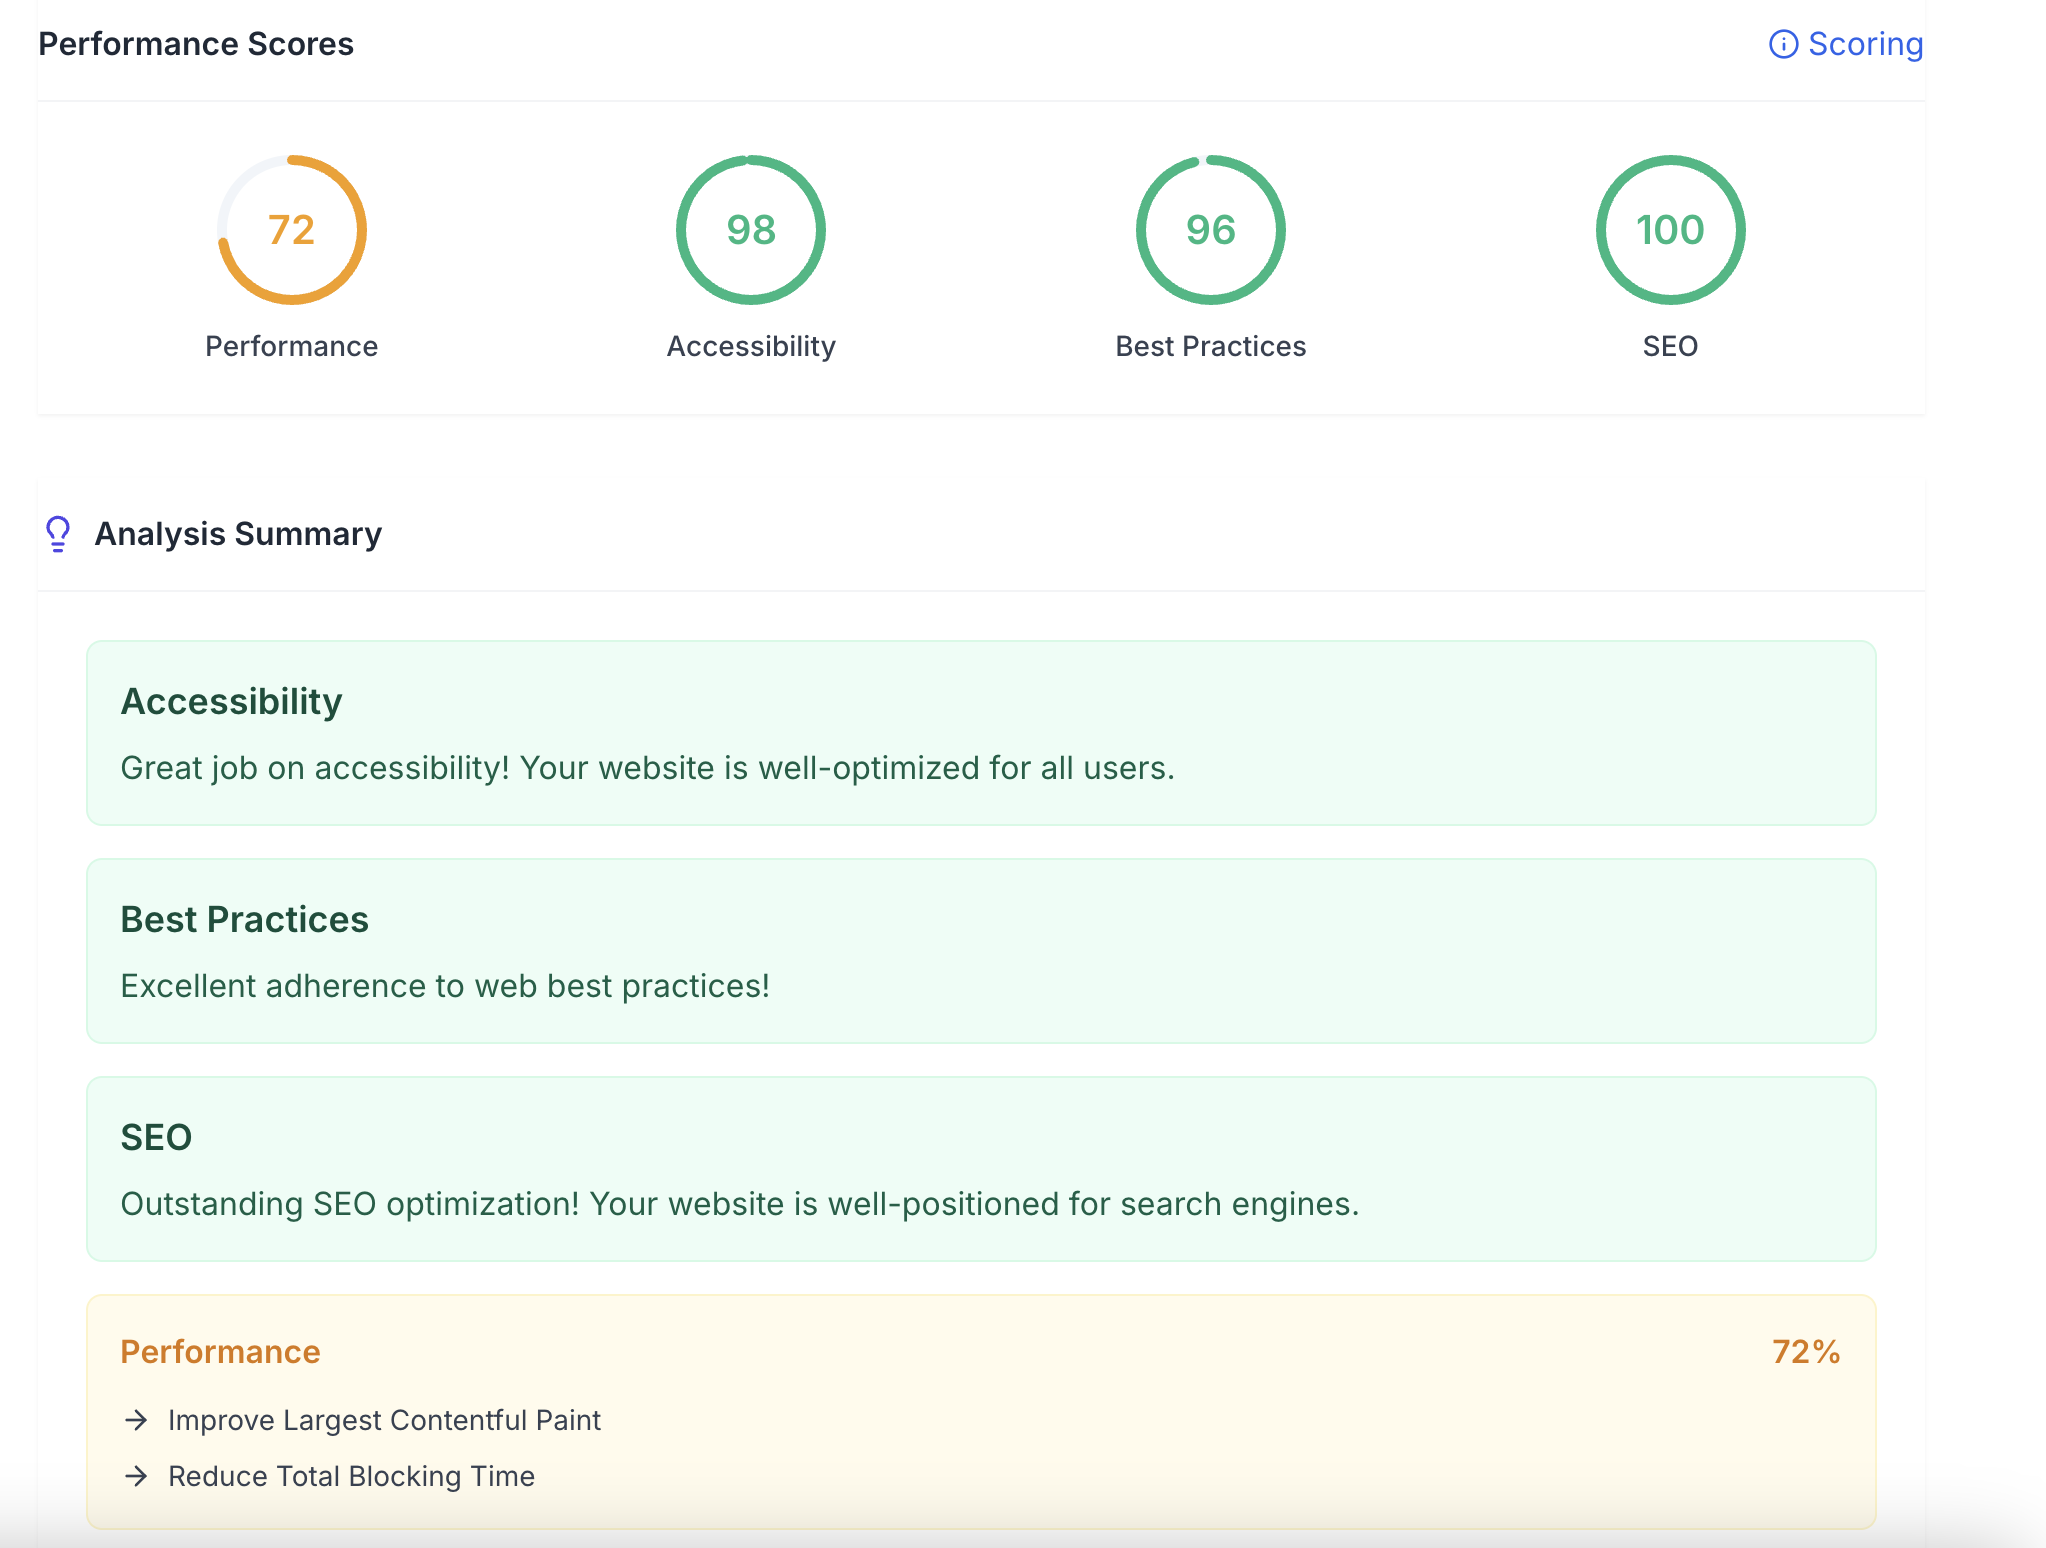The image size is (2046, 1548).
Task: Click the Scoring info circle icon
Action: [x=1783, y=44]
